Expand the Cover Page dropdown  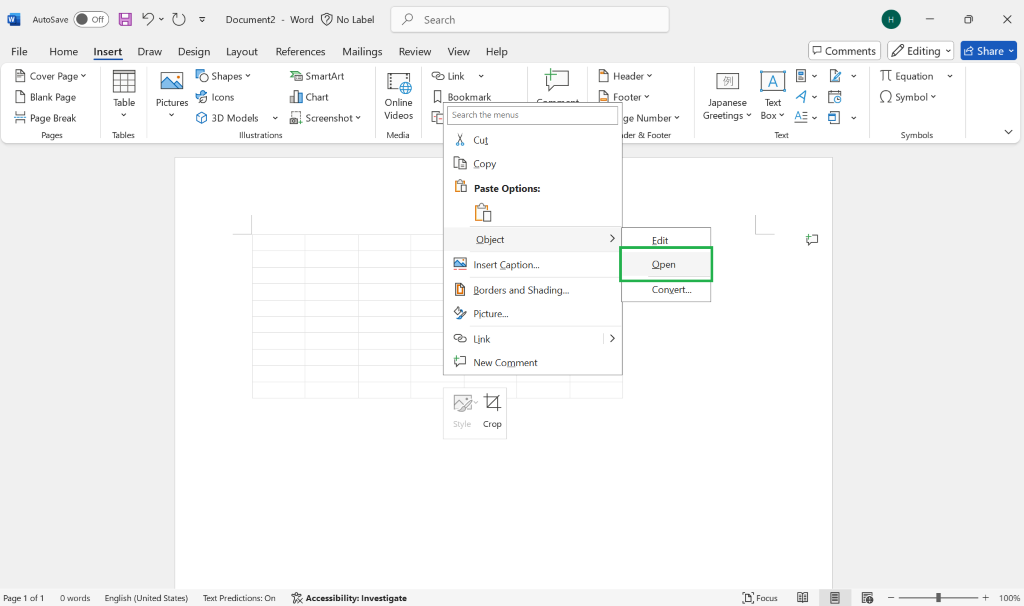83,76
